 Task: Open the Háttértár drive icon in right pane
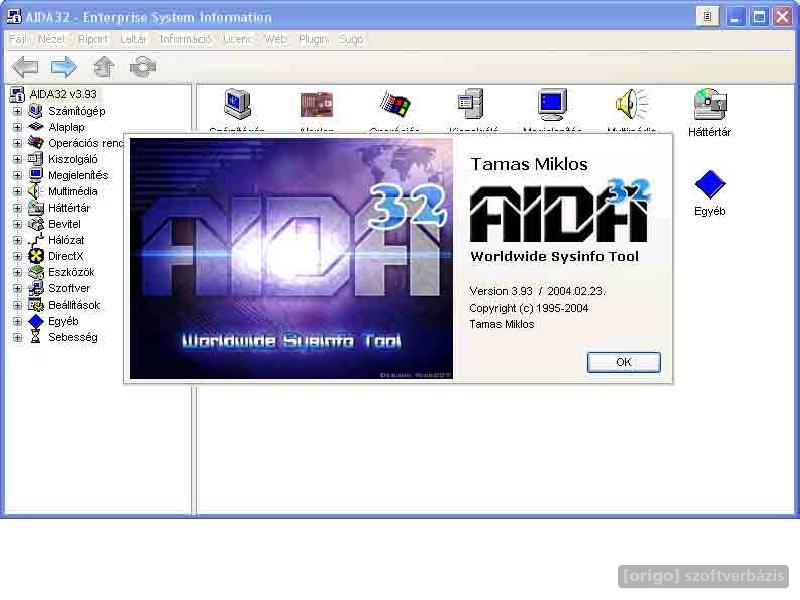point(710,105)
